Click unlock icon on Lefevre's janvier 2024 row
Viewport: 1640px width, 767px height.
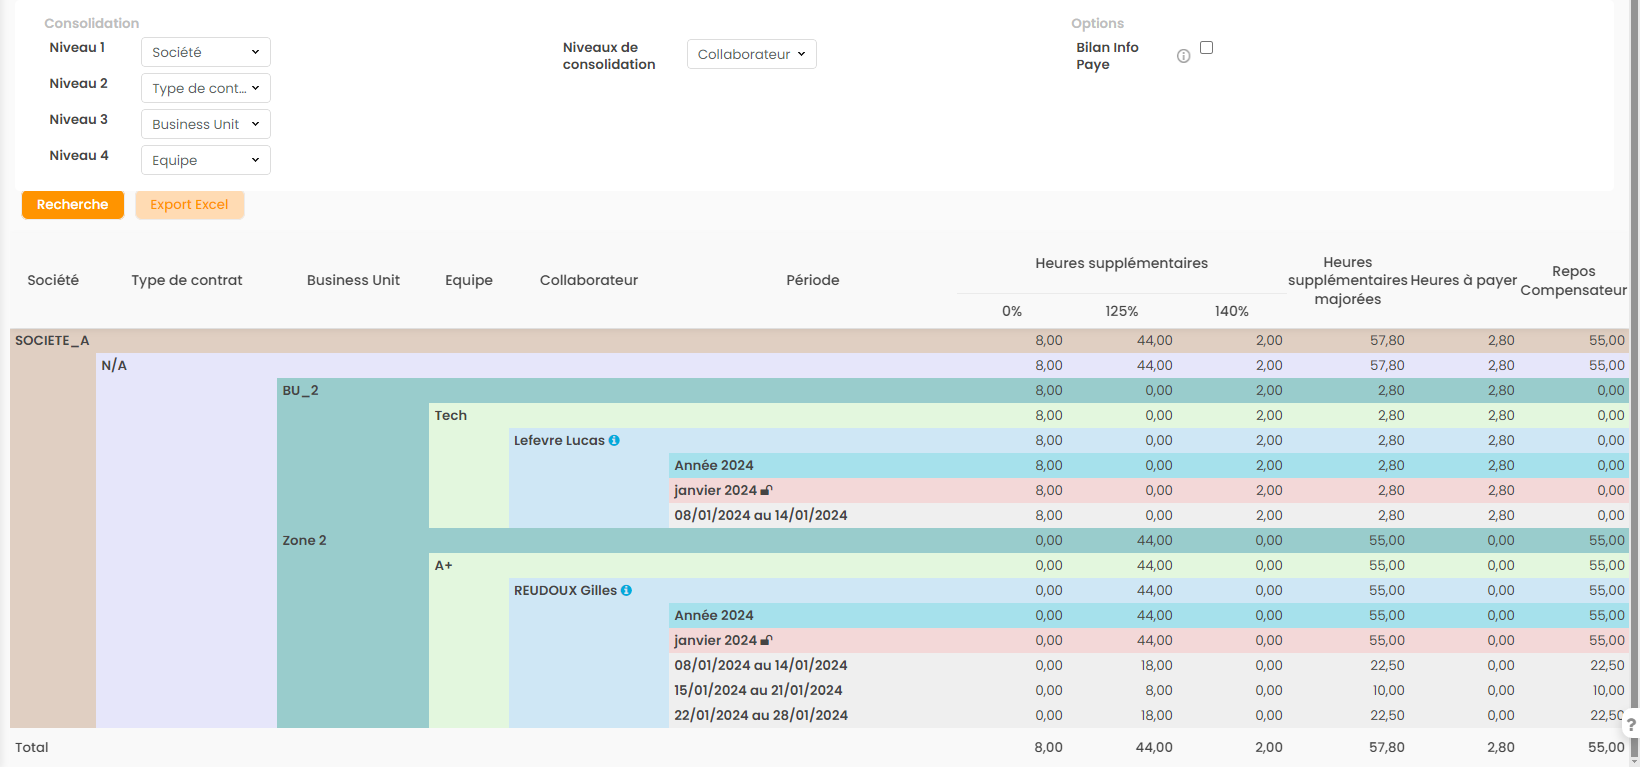pyautogui.click(x=767, y=490)
